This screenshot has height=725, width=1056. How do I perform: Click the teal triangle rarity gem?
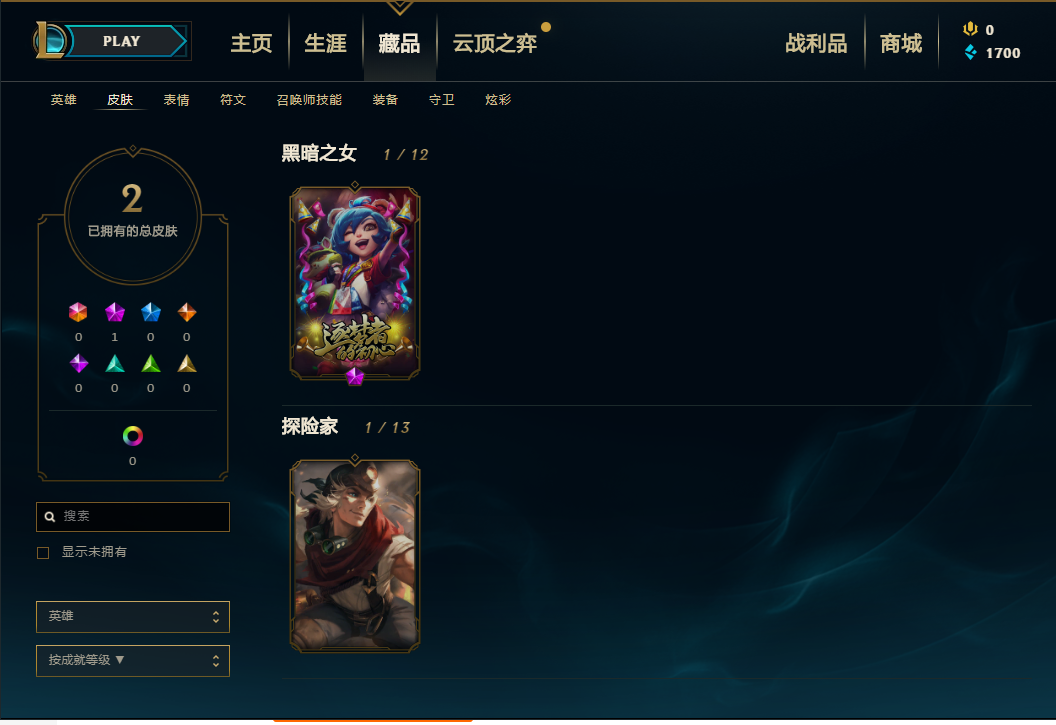coord(114,364)
